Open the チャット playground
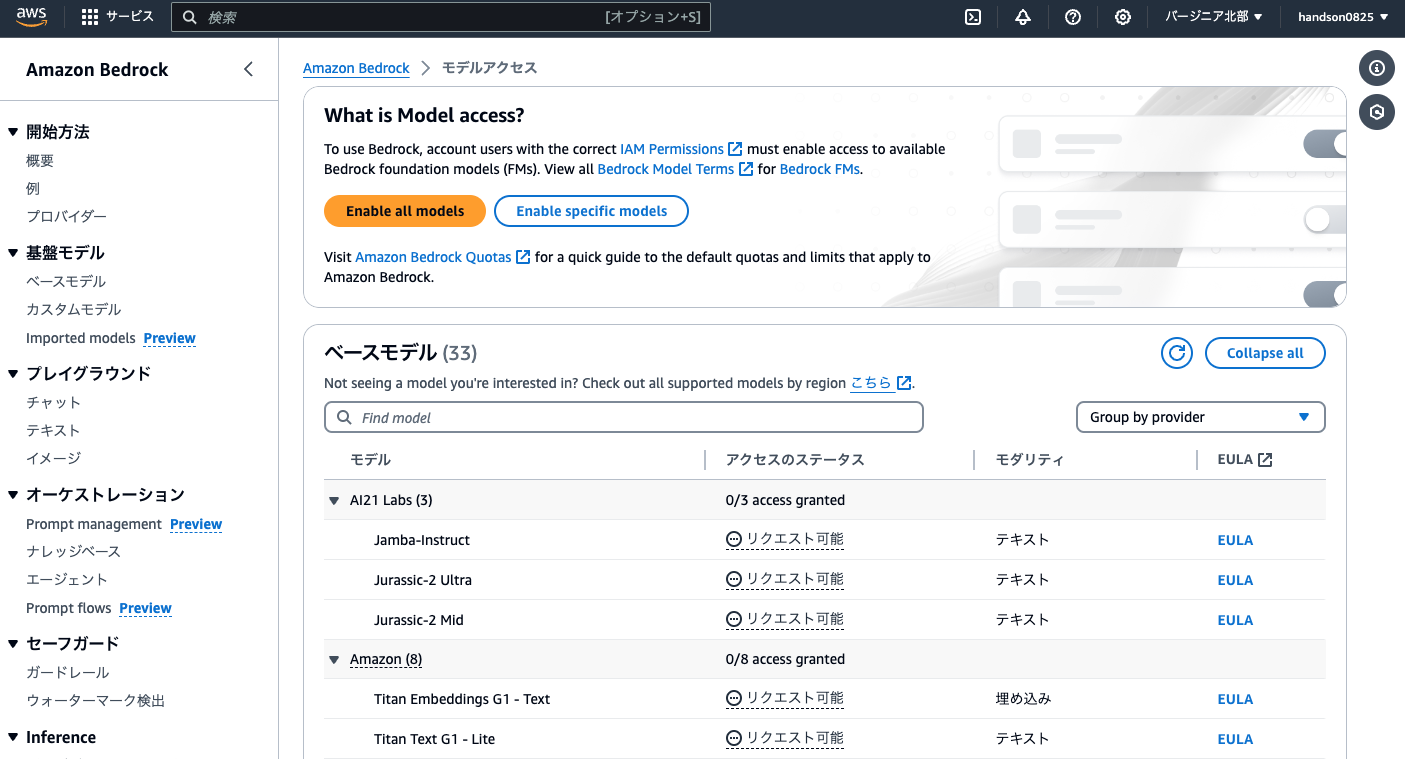The width and height of the screenshot is (1405, 759). click(54, 402)
